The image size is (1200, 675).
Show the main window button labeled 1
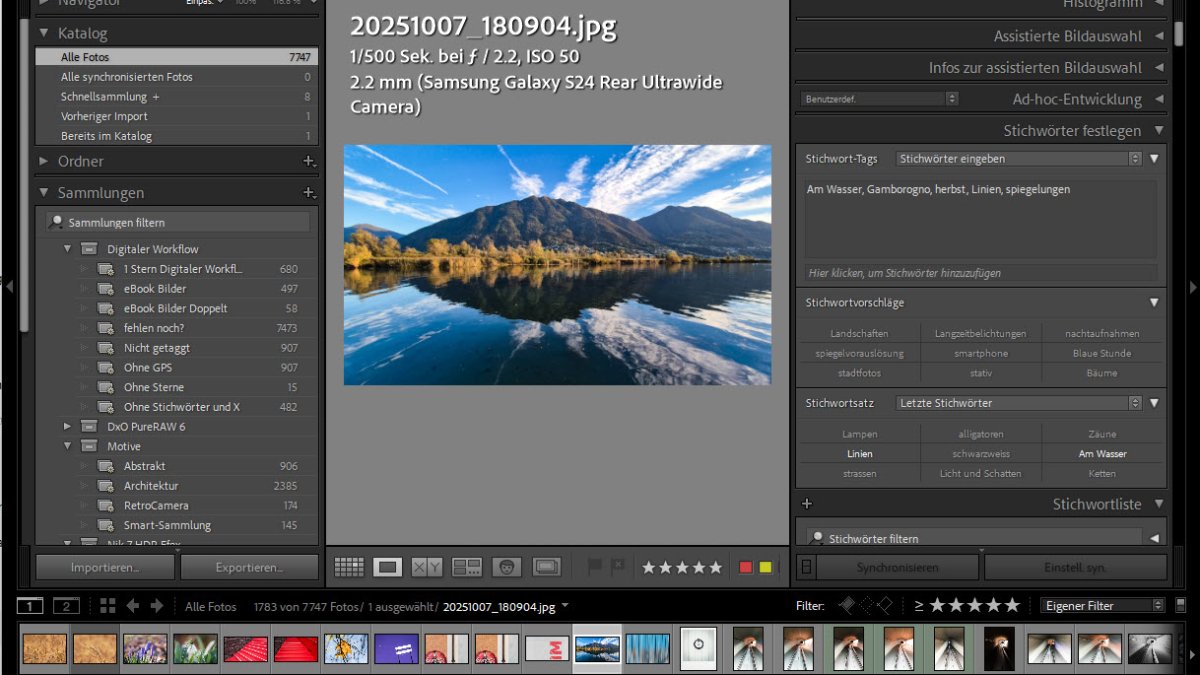tap(31, 606)
